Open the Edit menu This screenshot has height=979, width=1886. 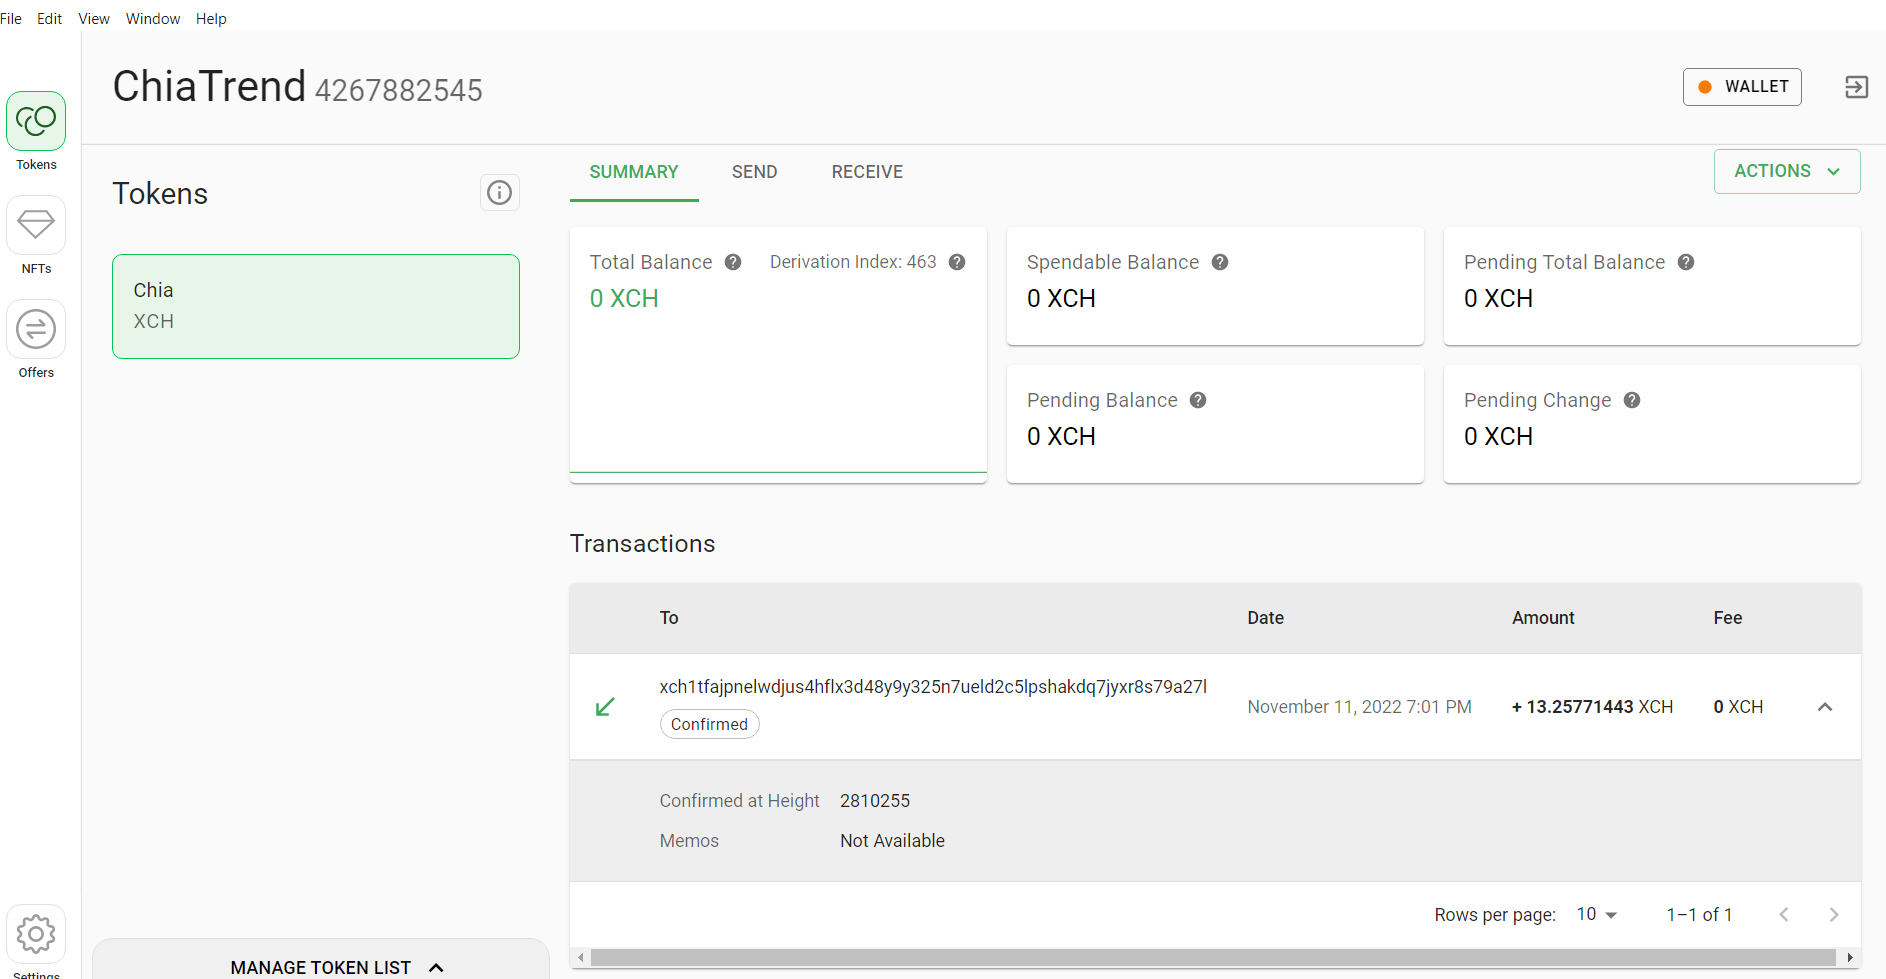49,18
